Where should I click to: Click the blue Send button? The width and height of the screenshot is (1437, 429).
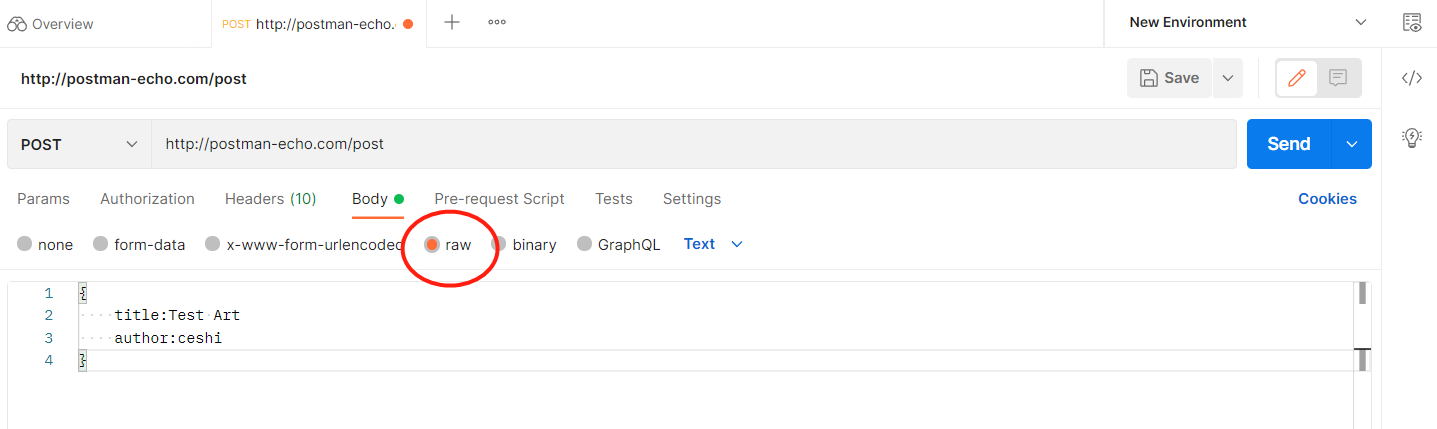1288,144
